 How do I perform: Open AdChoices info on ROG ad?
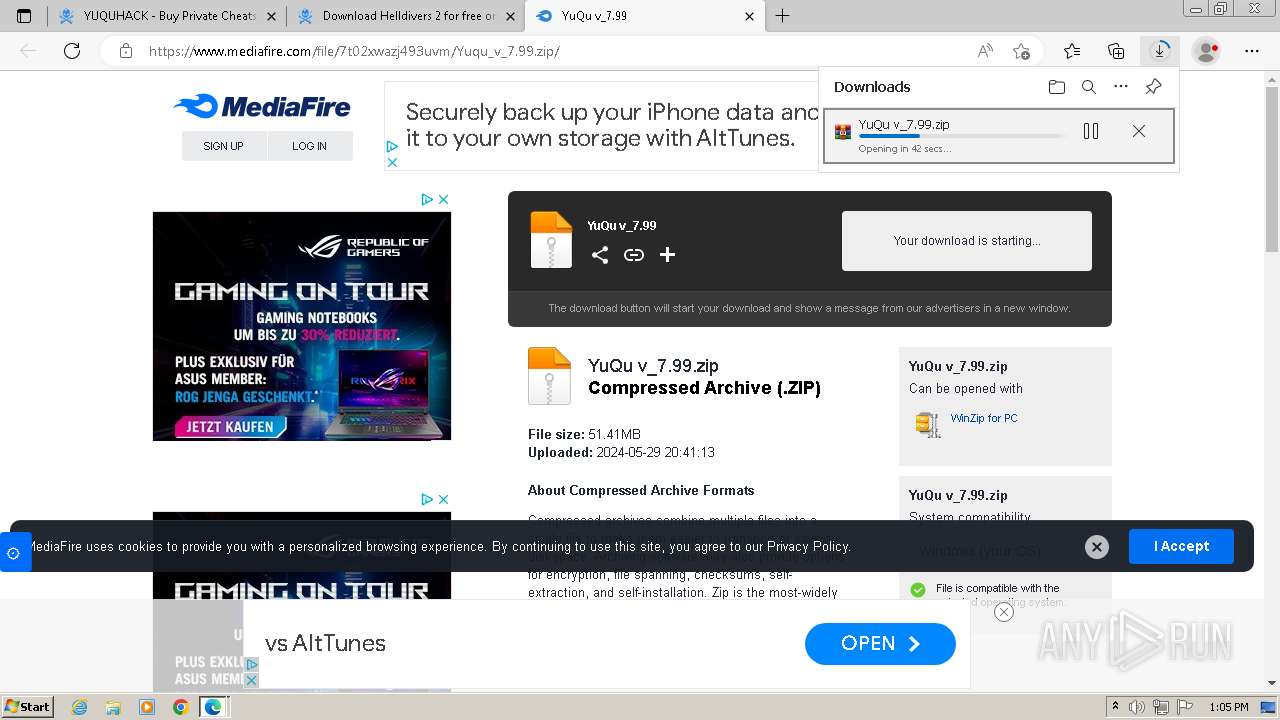pyautogui.click(x=427, y=200)
